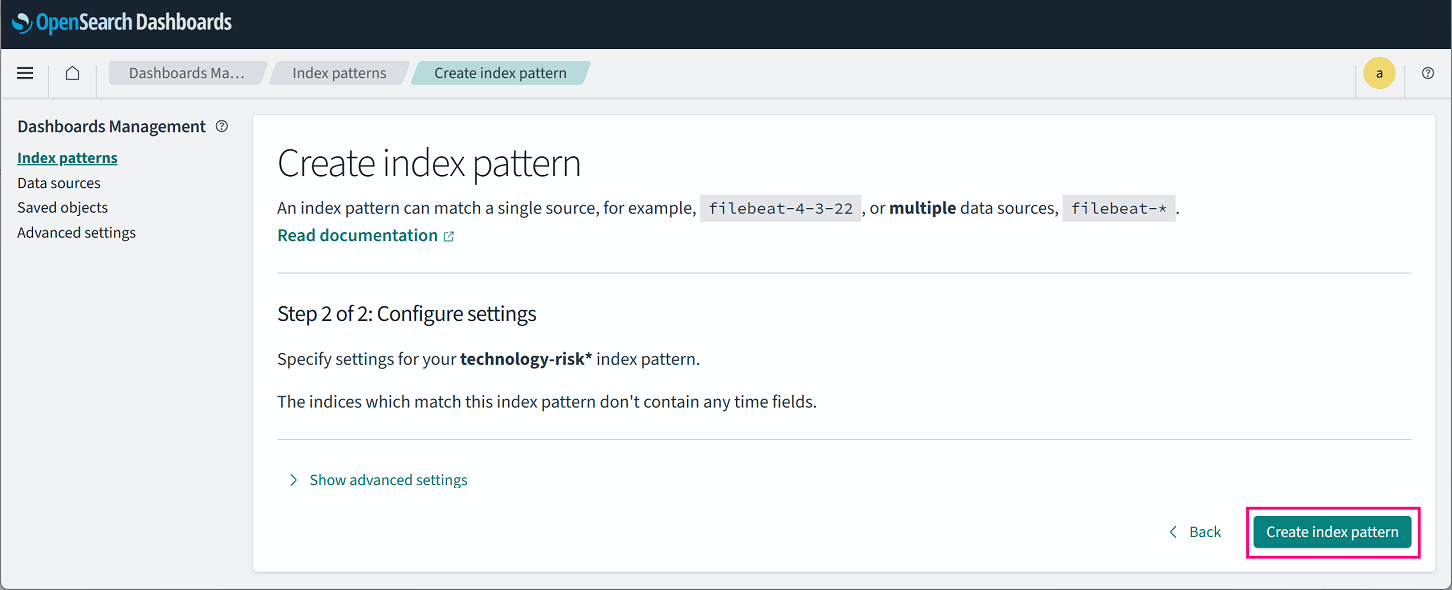1452x590 pixels.
Task: Open the hamburger navigation menu
Action: (x=25, y=73)
